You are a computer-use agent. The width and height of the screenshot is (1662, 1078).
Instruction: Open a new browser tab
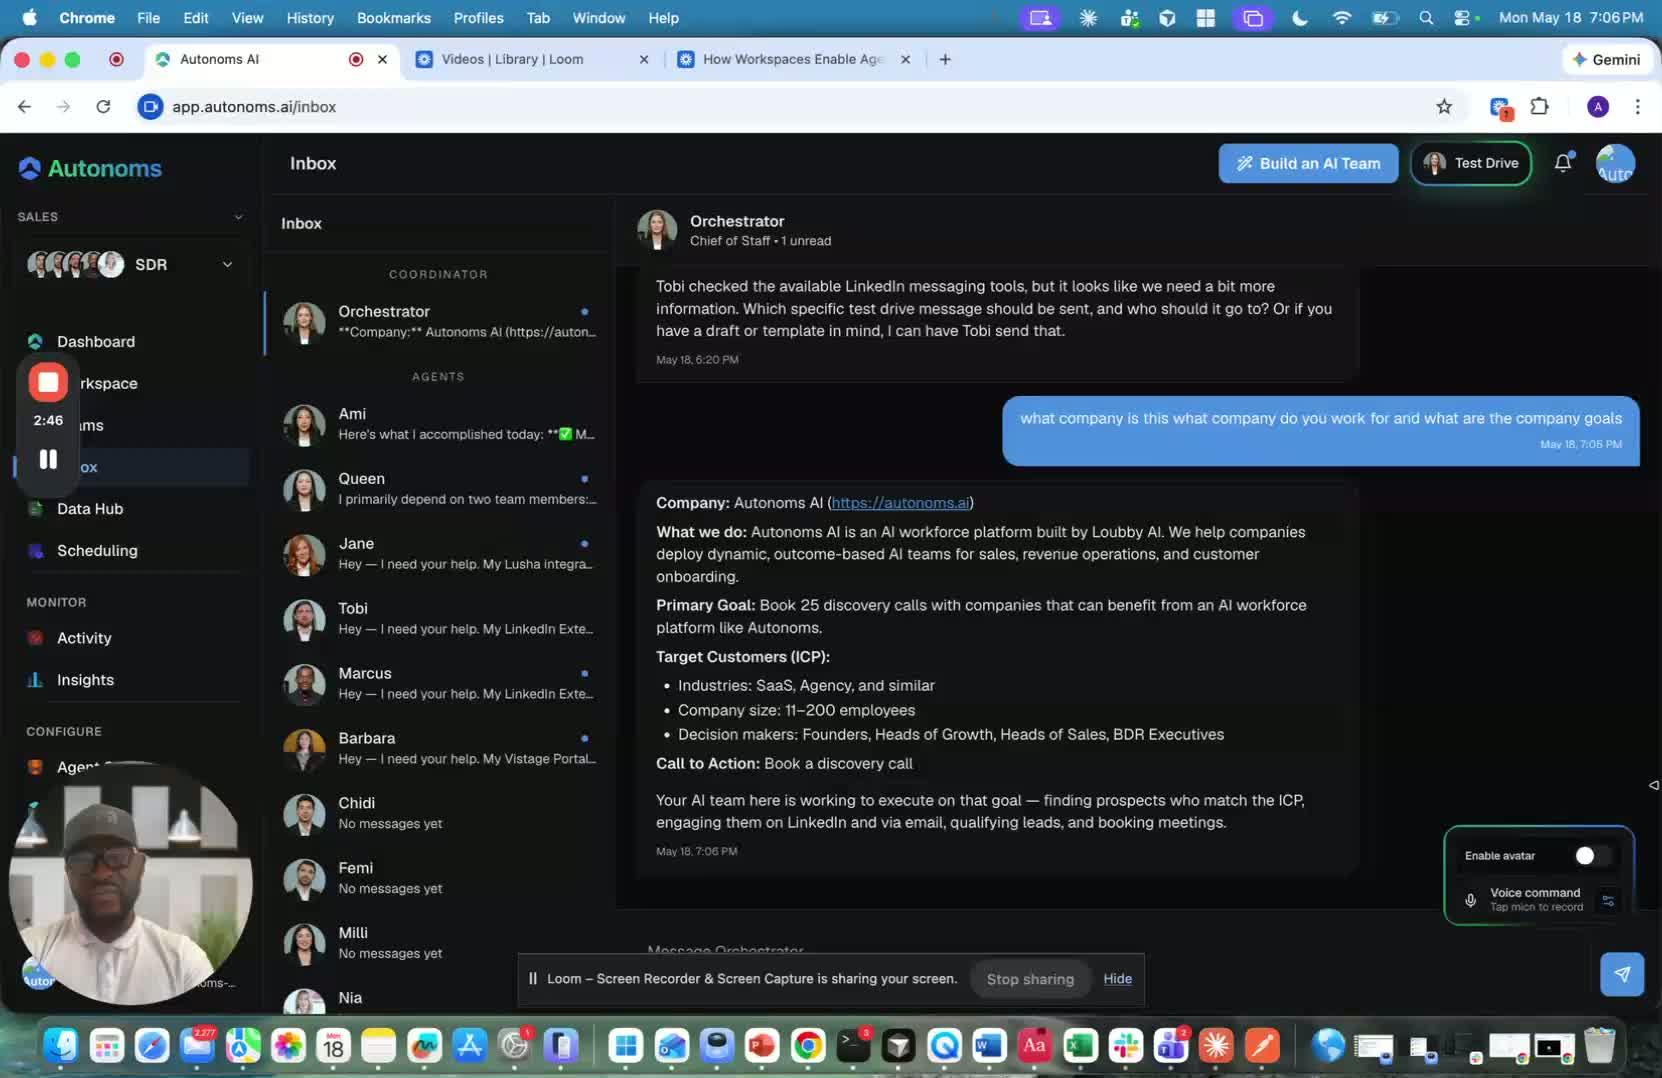pyautogui.click(x=945, y=59)
